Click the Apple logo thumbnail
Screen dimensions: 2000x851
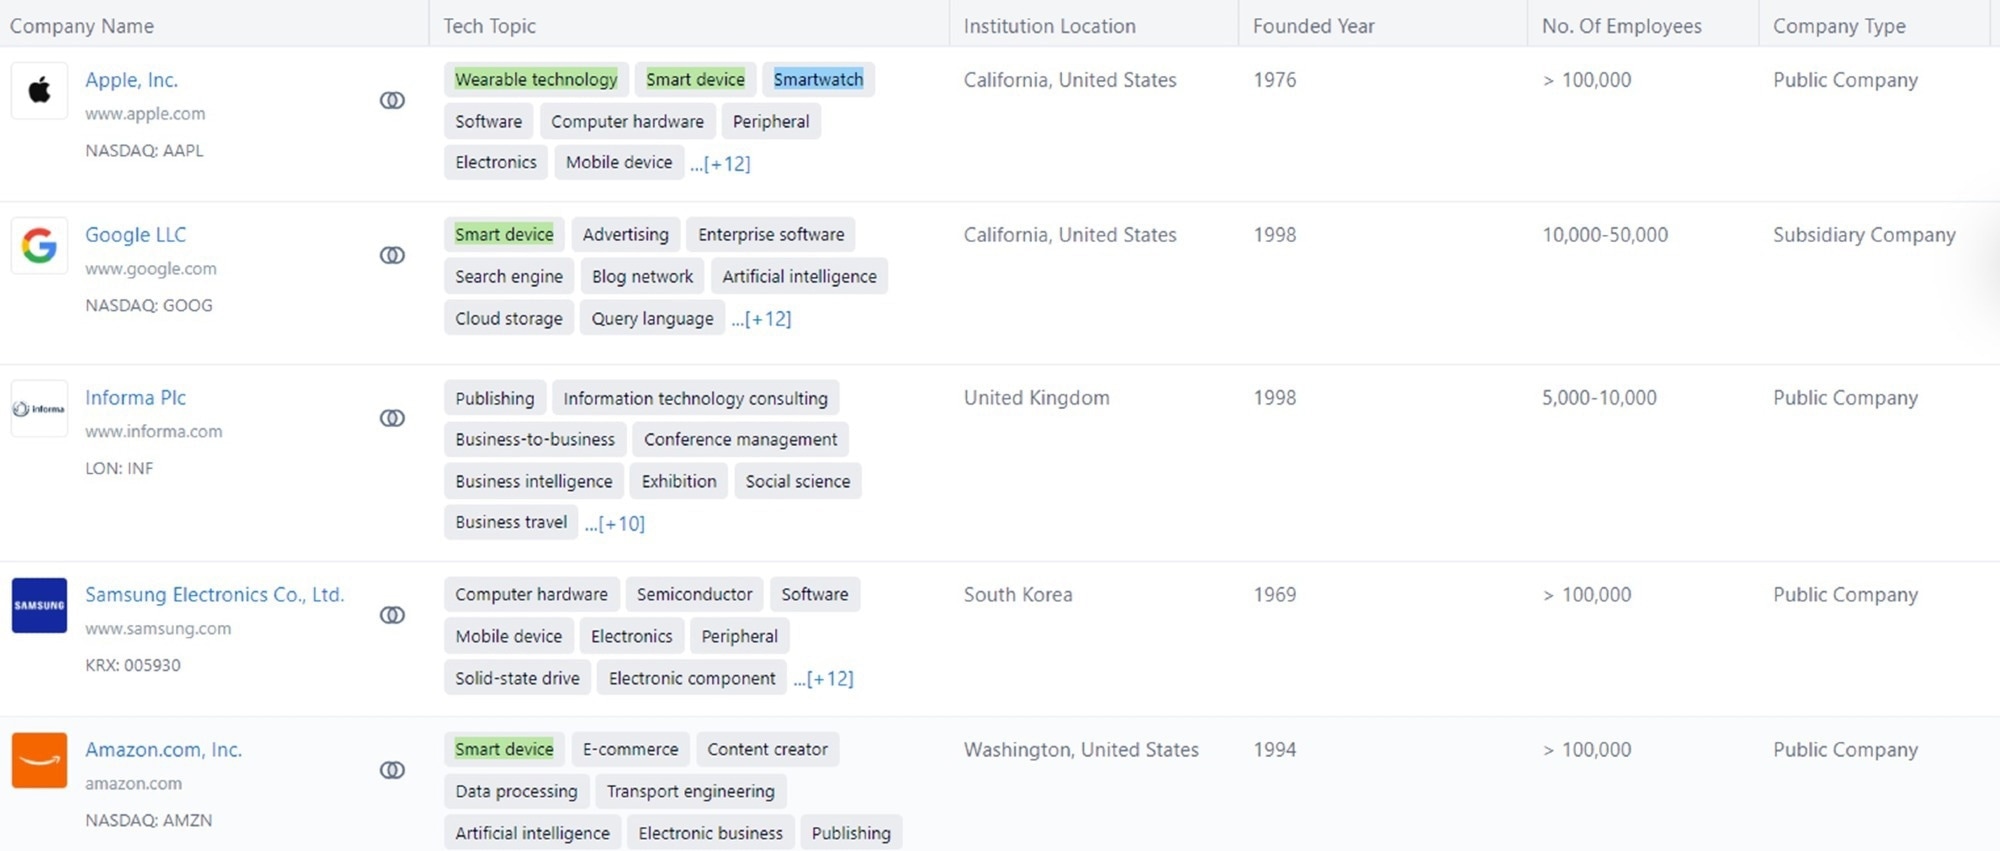tap(39, 91)
